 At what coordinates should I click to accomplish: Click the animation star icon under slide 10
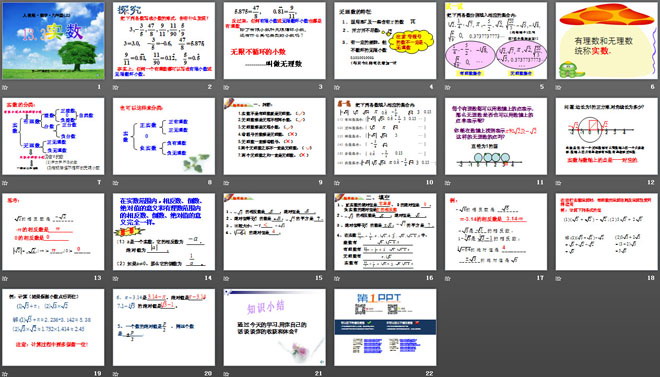pyautogui.click(x=337, y=183)
